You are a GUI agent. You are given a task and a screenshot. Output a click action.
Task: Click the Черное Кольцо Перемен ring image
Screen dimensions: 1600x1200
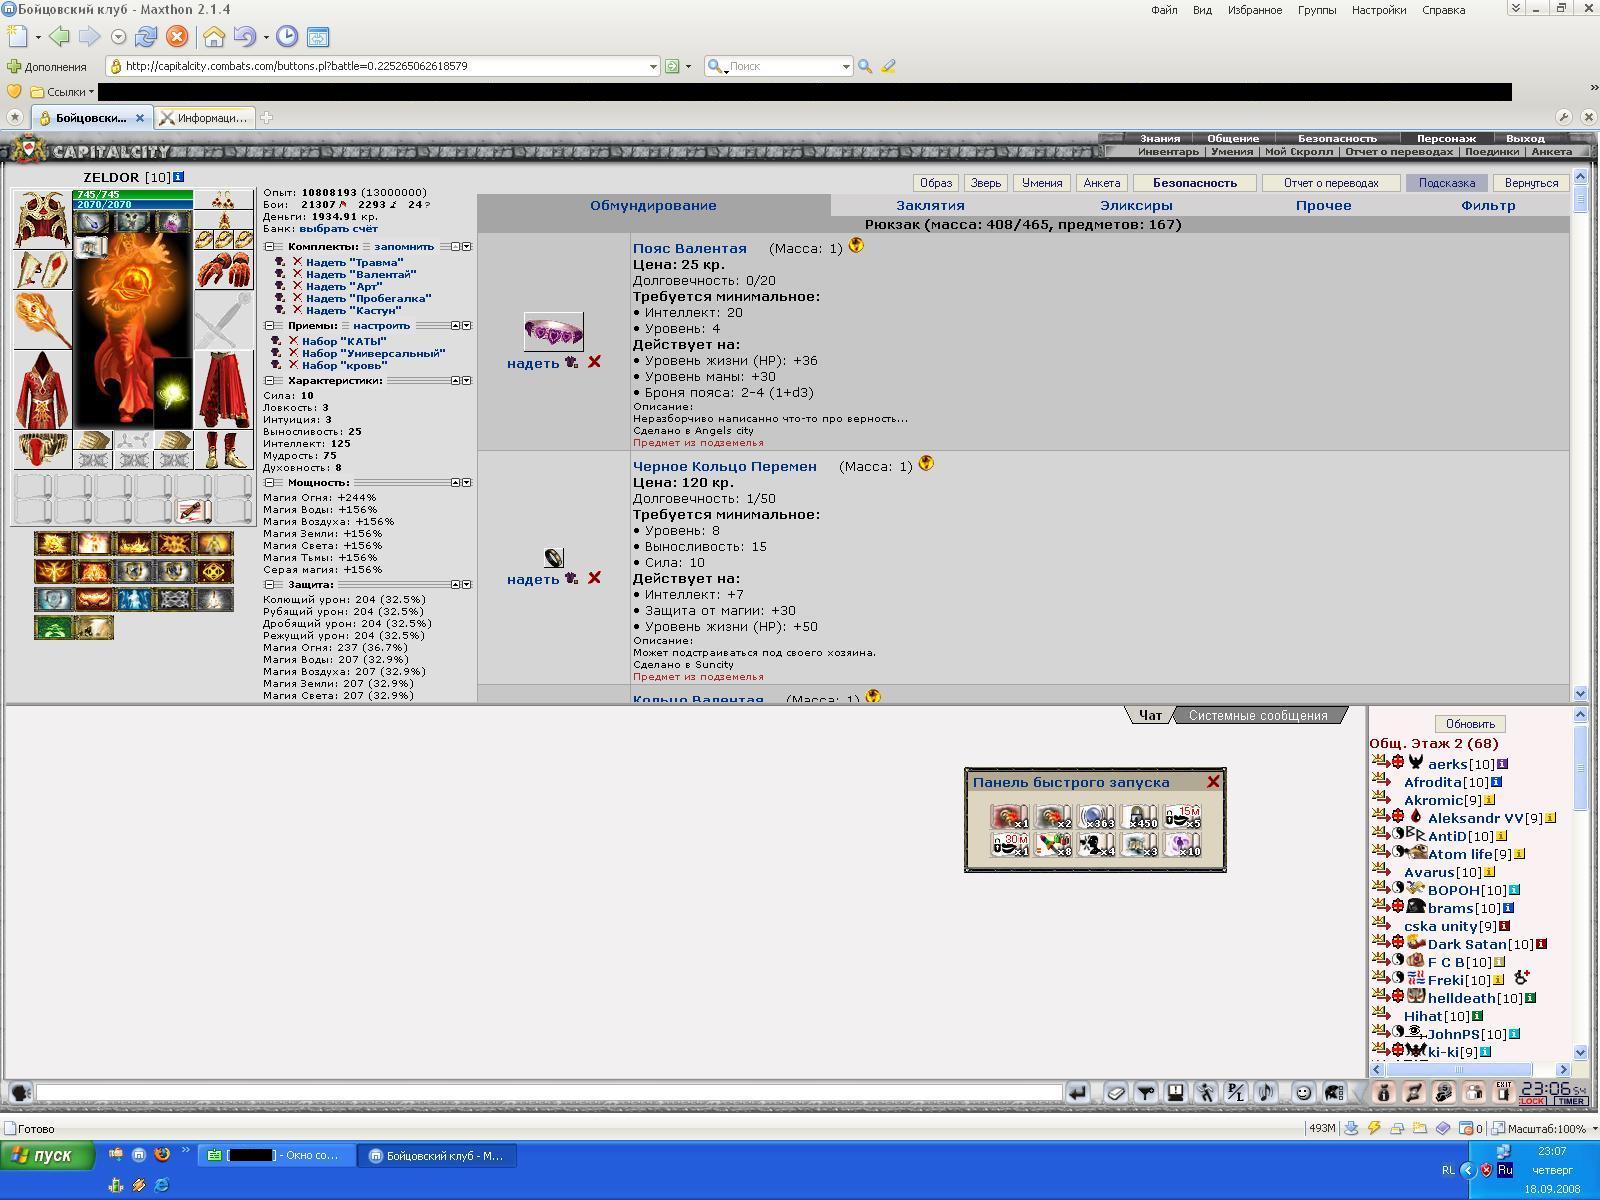tap(553, 558)
